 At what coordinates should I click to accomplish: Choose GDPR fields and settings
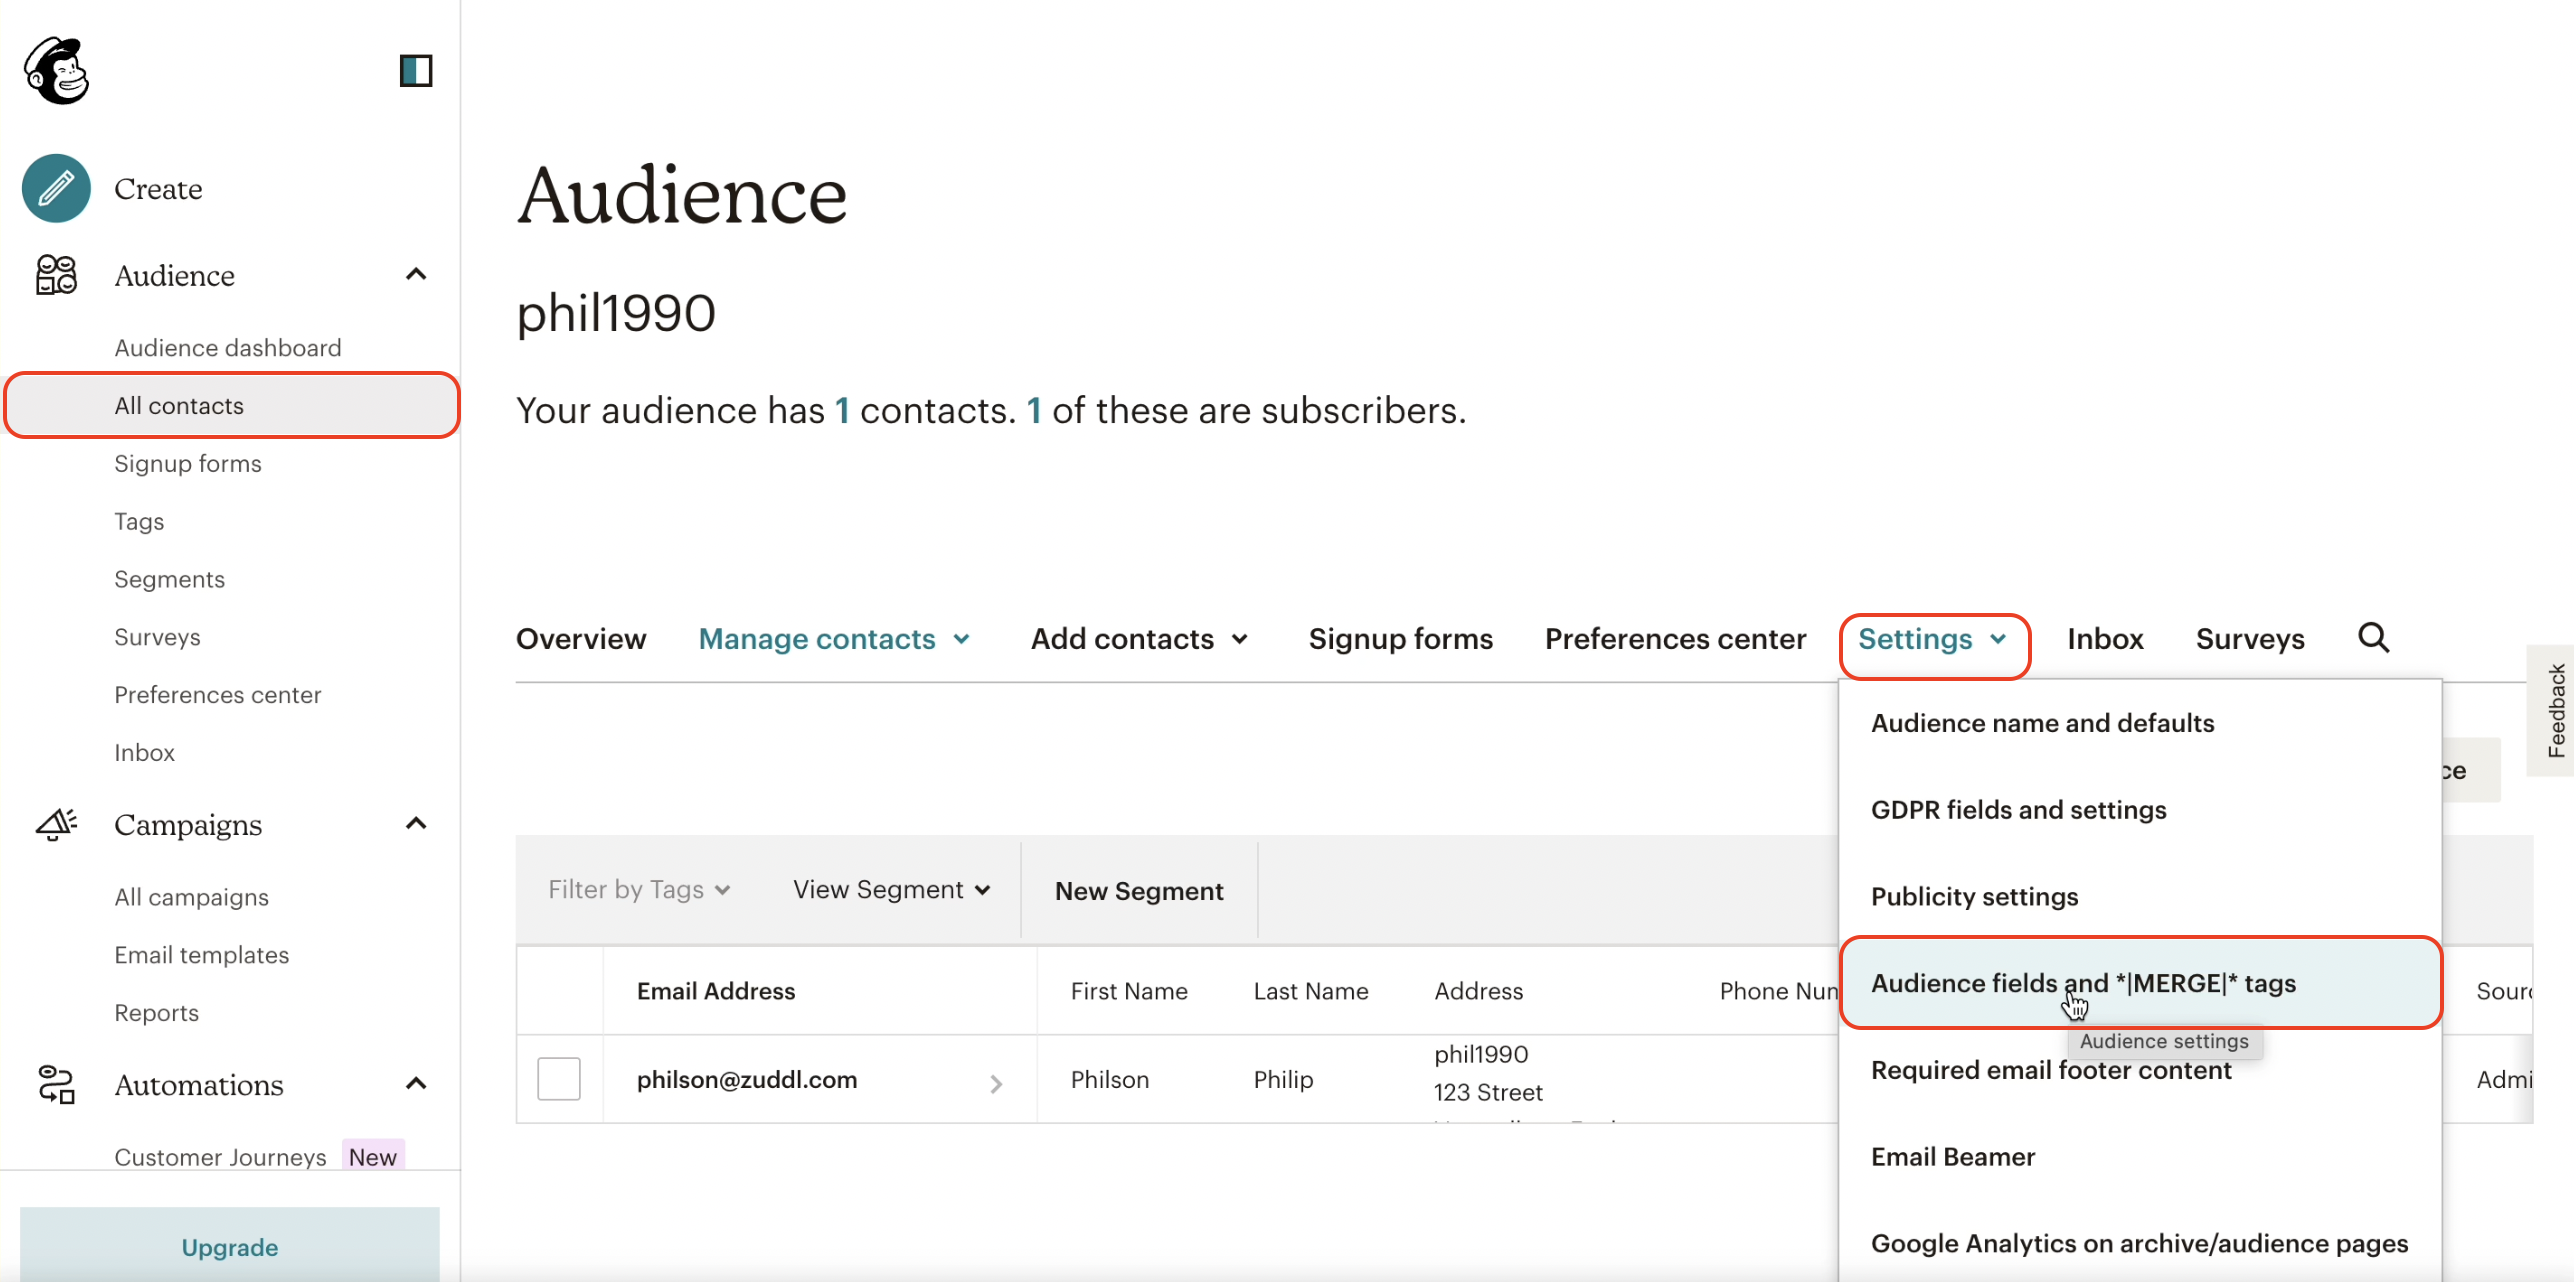(x=2140, y=810)
